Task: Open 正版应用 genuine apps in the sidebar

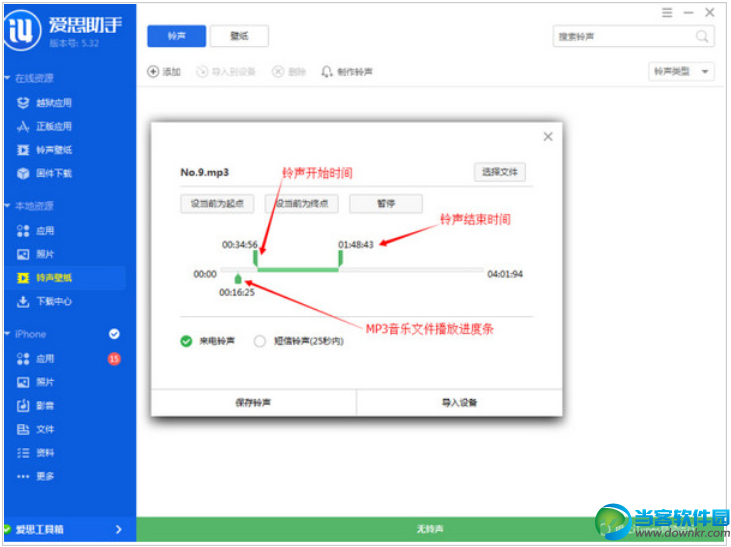Action: (44, 126)
